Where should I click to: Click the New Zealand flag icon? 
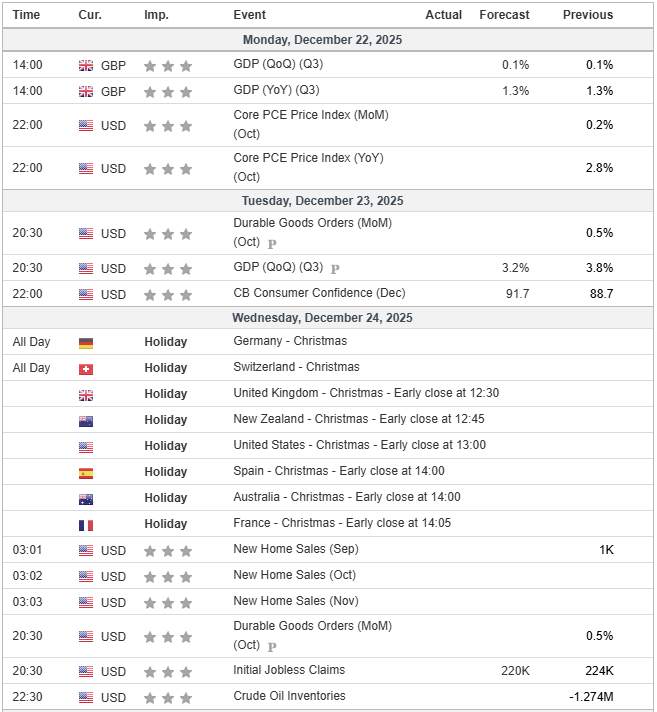86,420
